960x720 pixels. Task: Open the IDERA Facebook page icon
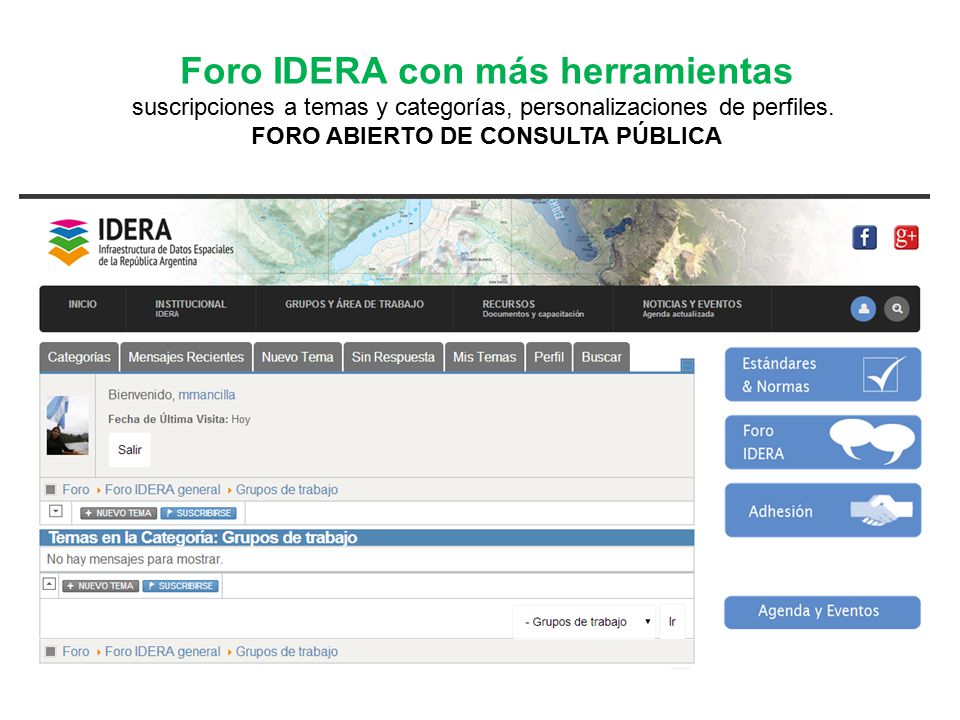[864, 238]
